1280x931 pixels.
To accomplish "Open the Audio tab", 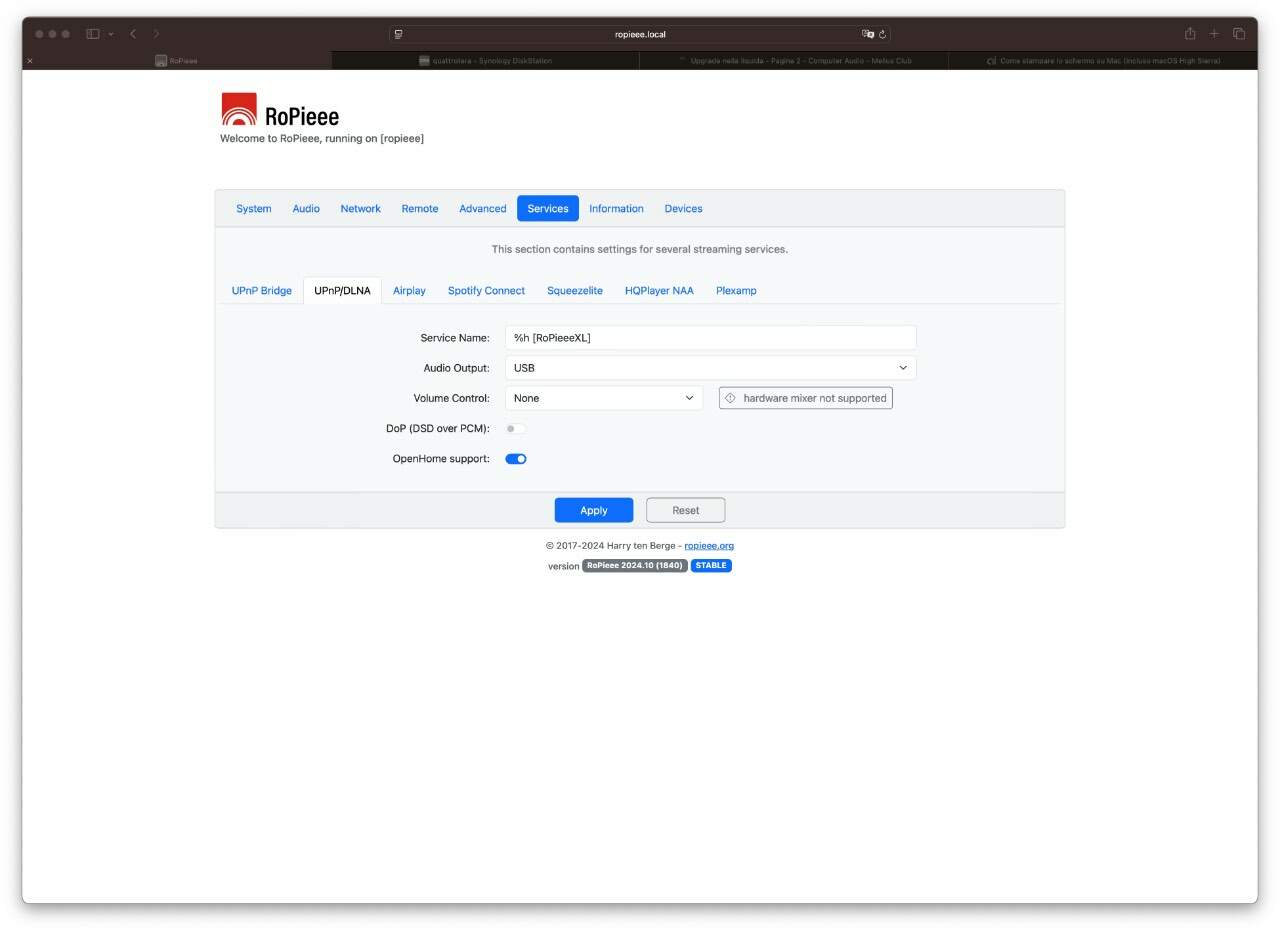I will 306,208.
